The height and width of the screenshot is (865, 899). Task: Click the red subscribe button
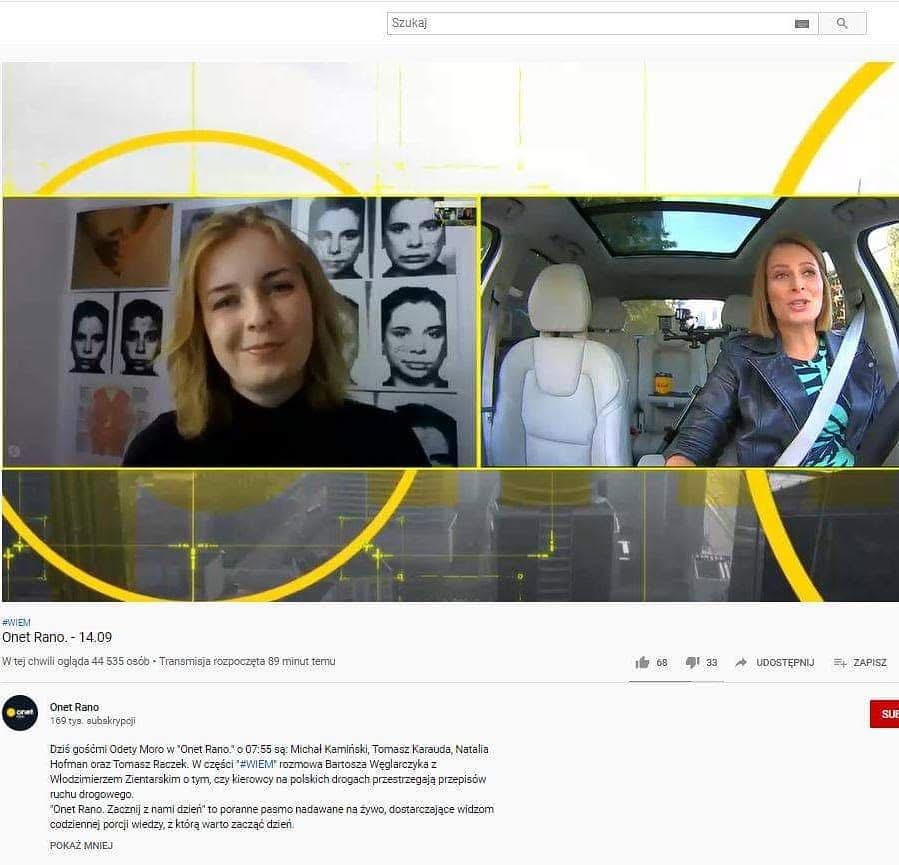point(884,714)
